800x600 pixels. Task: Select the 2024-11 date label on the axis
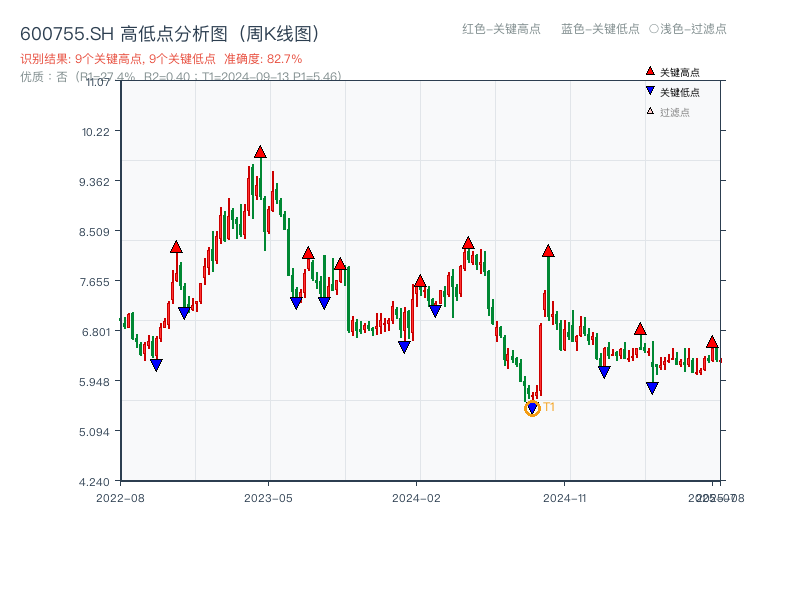[x=567, y=496]
